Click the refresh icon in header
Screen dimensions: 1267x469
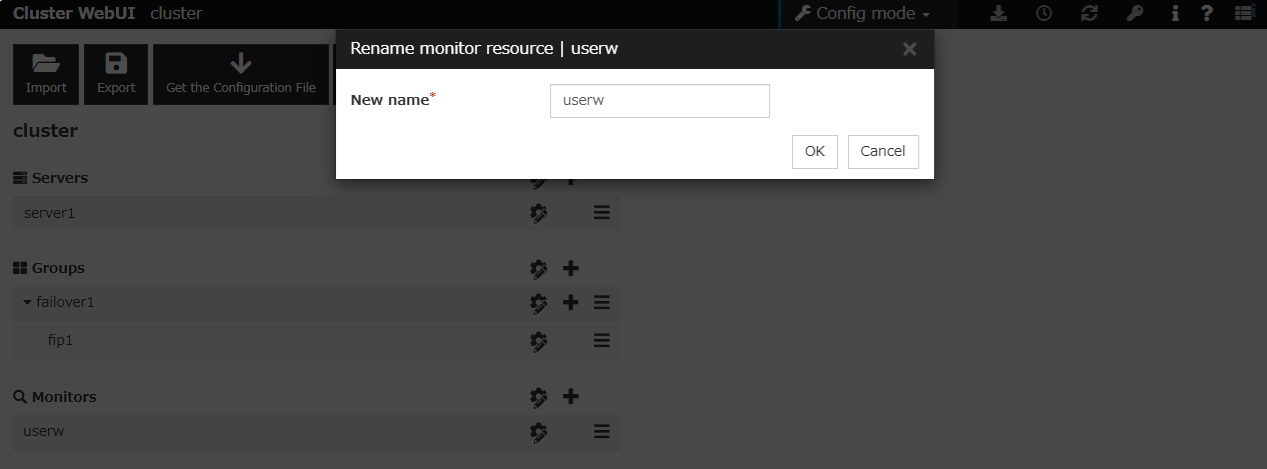1089,14
